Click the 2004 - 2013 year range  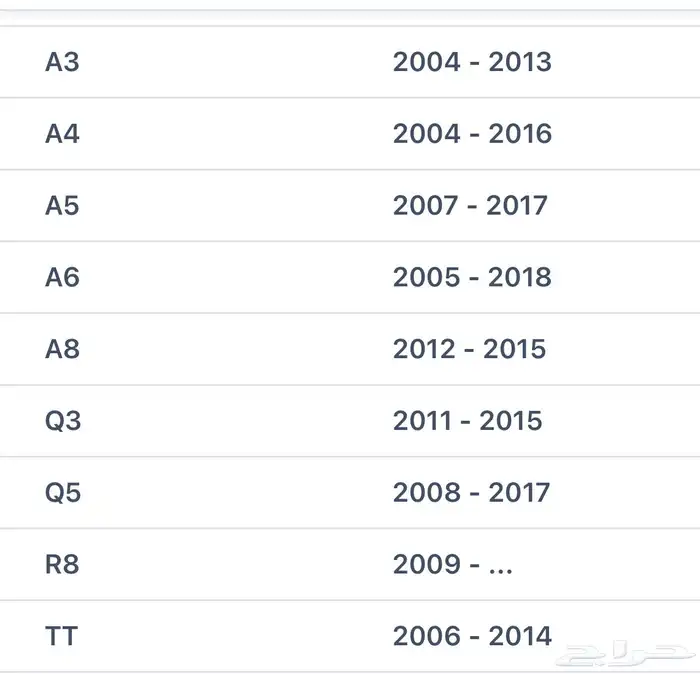472,62
